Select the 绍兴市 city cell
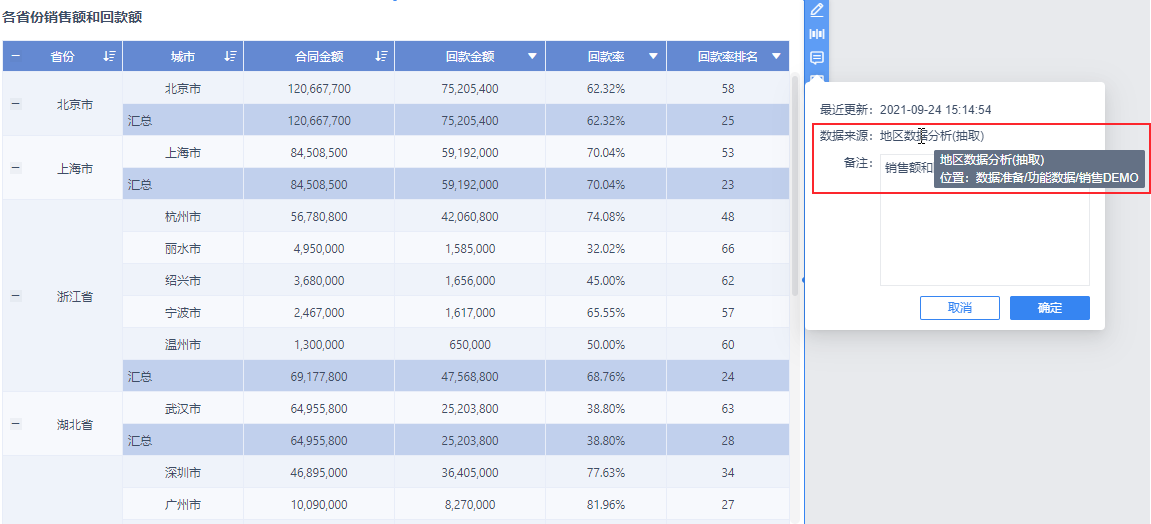1151x524 pixels. pos(184,280)
